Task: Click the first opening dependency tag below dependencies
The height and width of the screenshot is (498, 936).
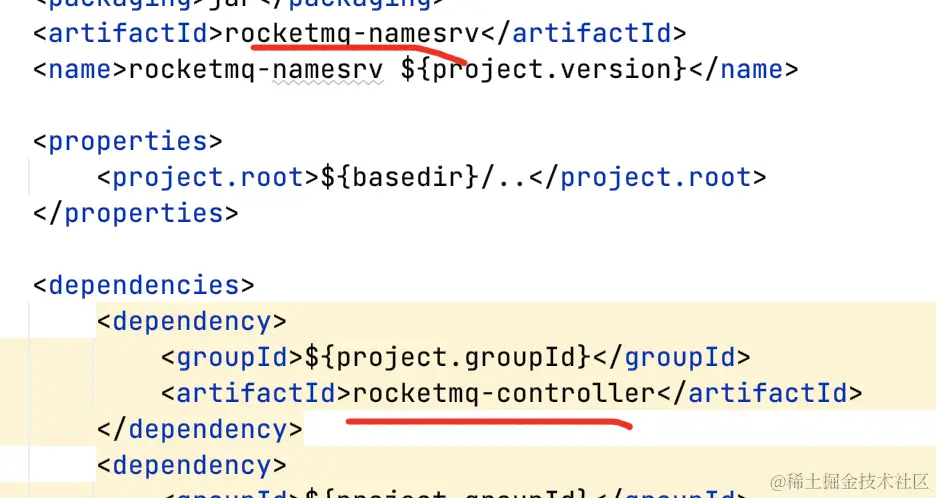Action: [192, 322]
